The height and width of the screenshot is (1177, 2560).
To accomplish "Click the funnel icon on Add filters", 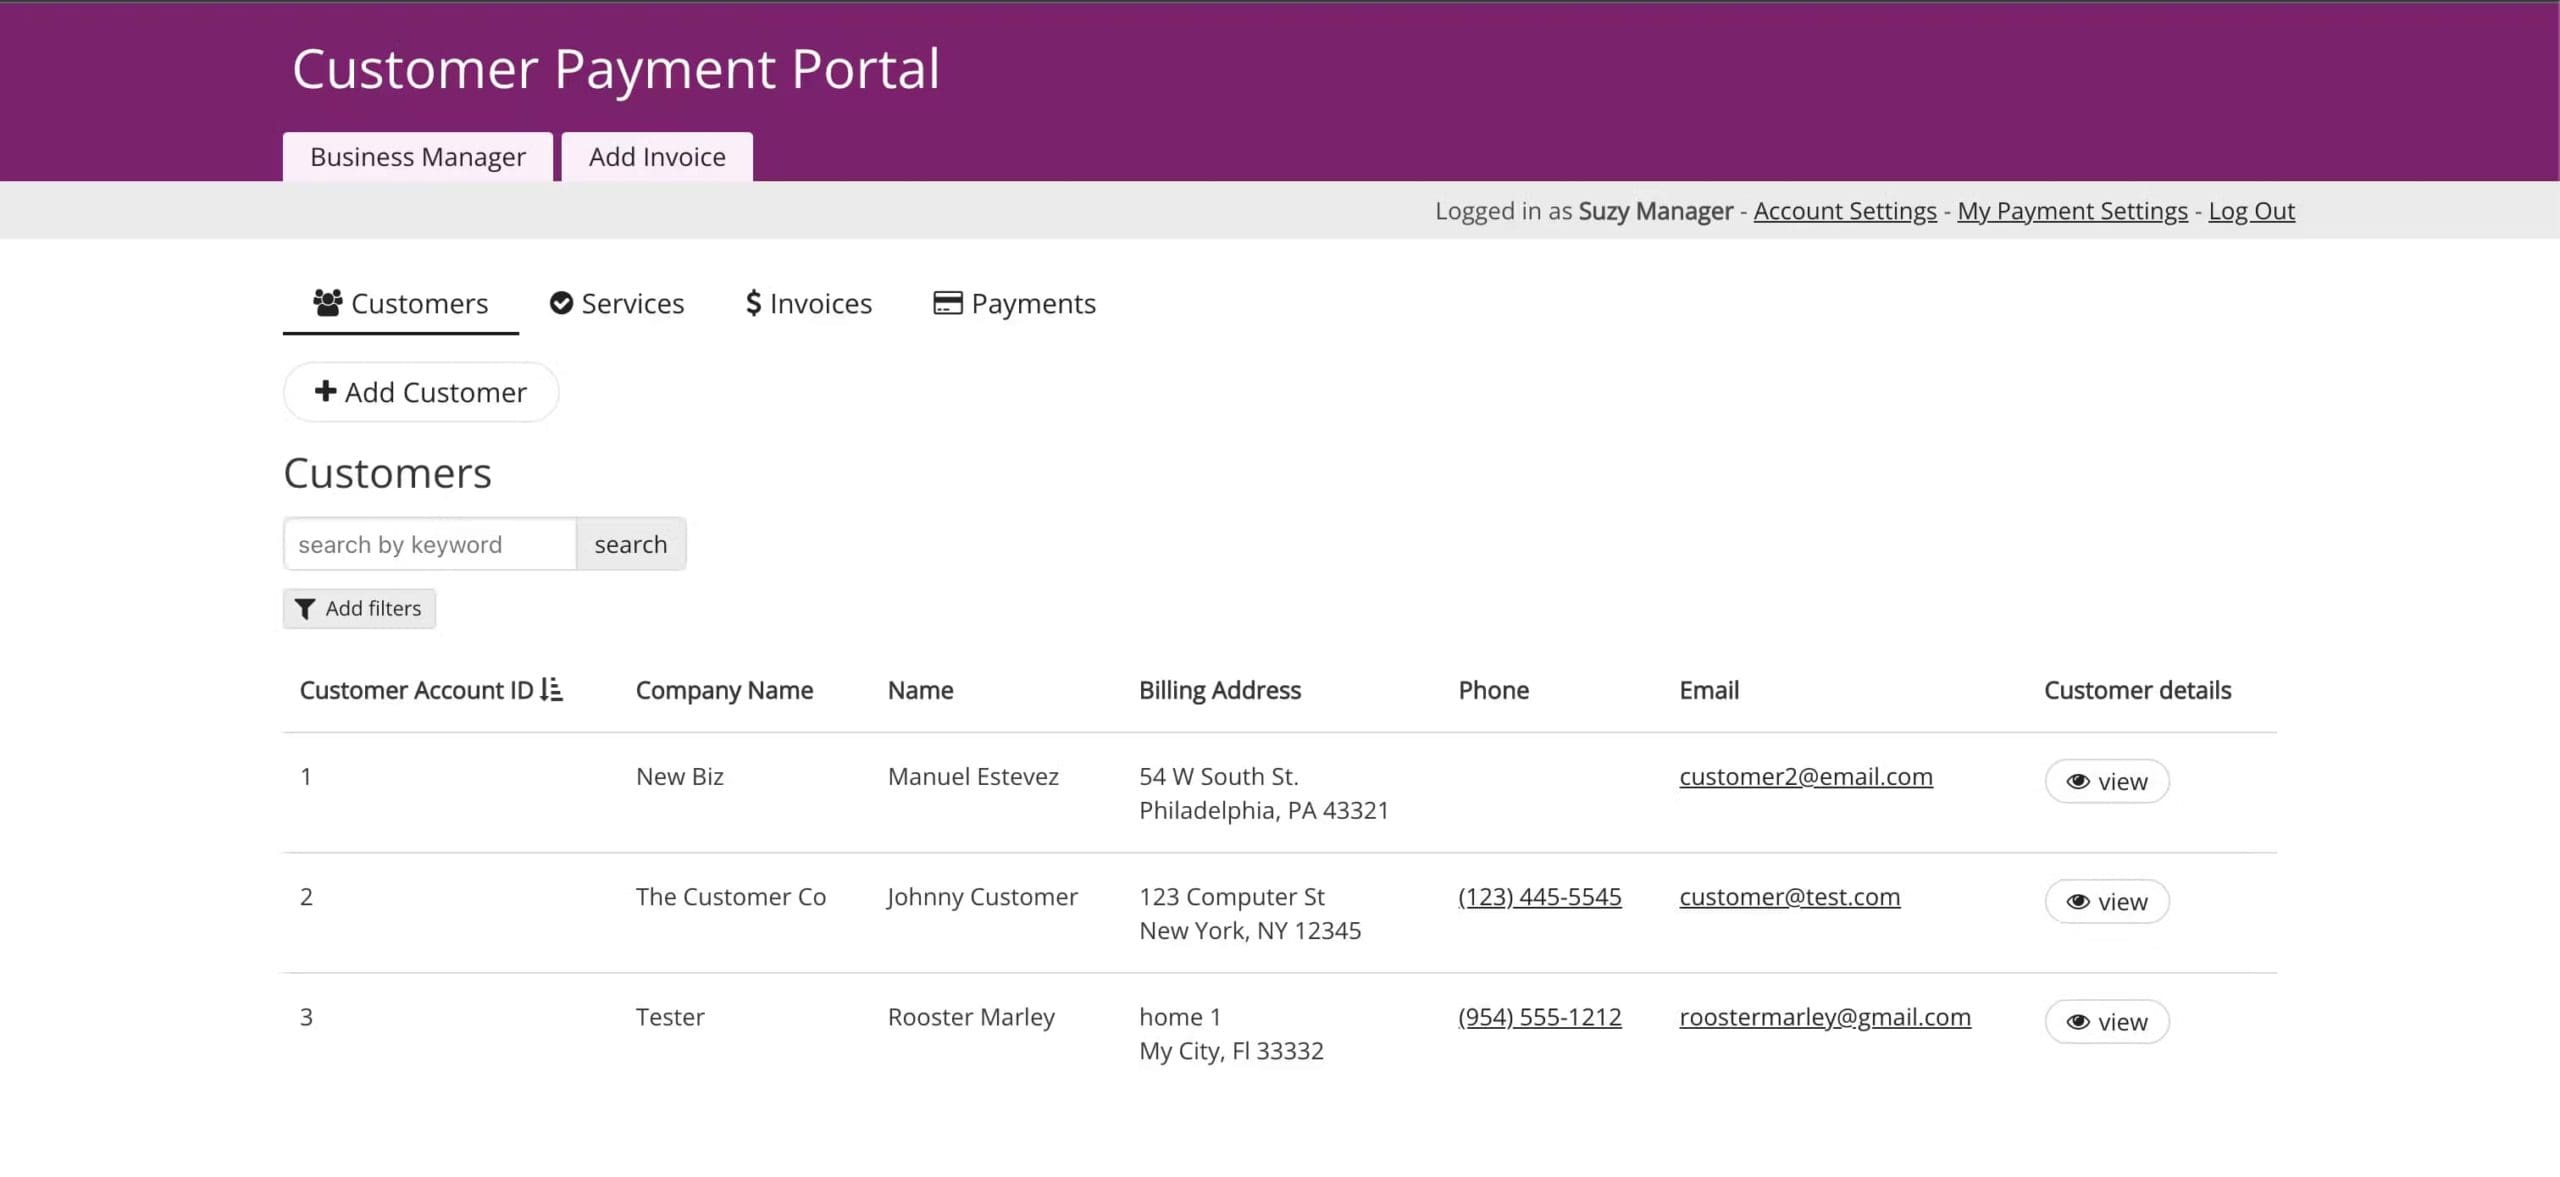I will pyautogui.click(x=305, y=609).
